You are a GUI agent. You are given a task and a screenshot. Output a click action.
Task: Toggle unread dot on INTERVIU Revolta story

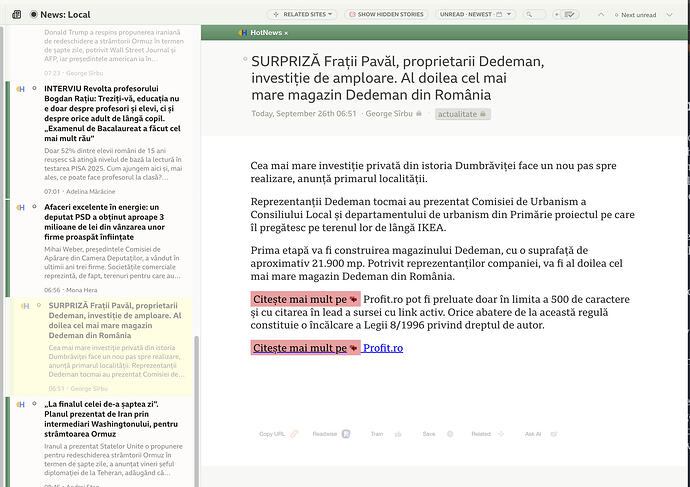(x=34, y=88)
